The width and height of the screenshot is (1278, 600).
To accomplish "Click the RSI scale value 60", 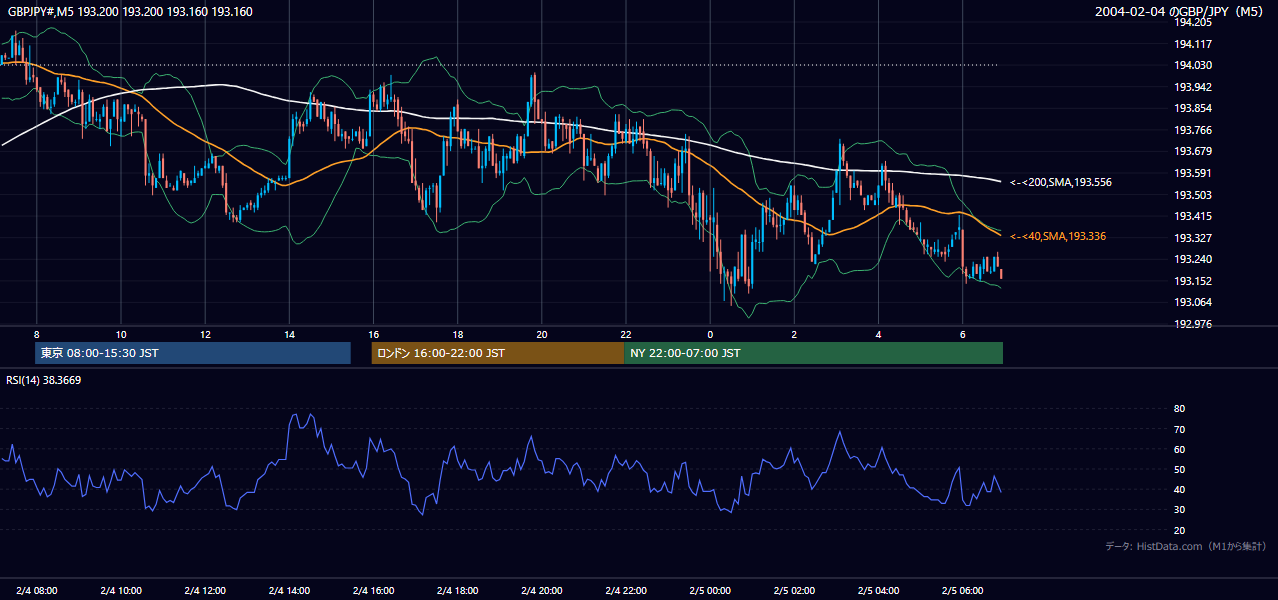I will coord(1179,449).
